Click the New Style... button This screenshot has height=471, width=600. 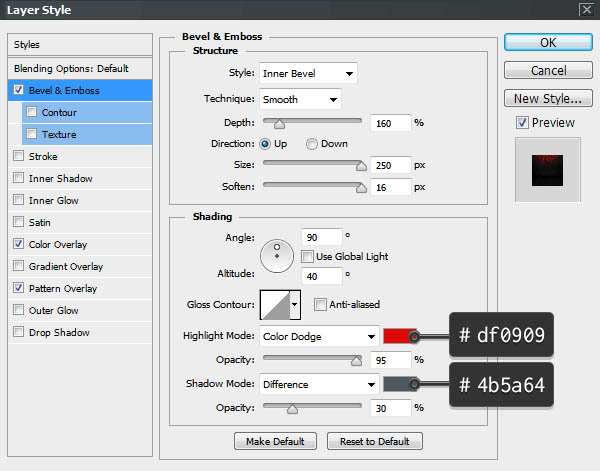[547, 99]
